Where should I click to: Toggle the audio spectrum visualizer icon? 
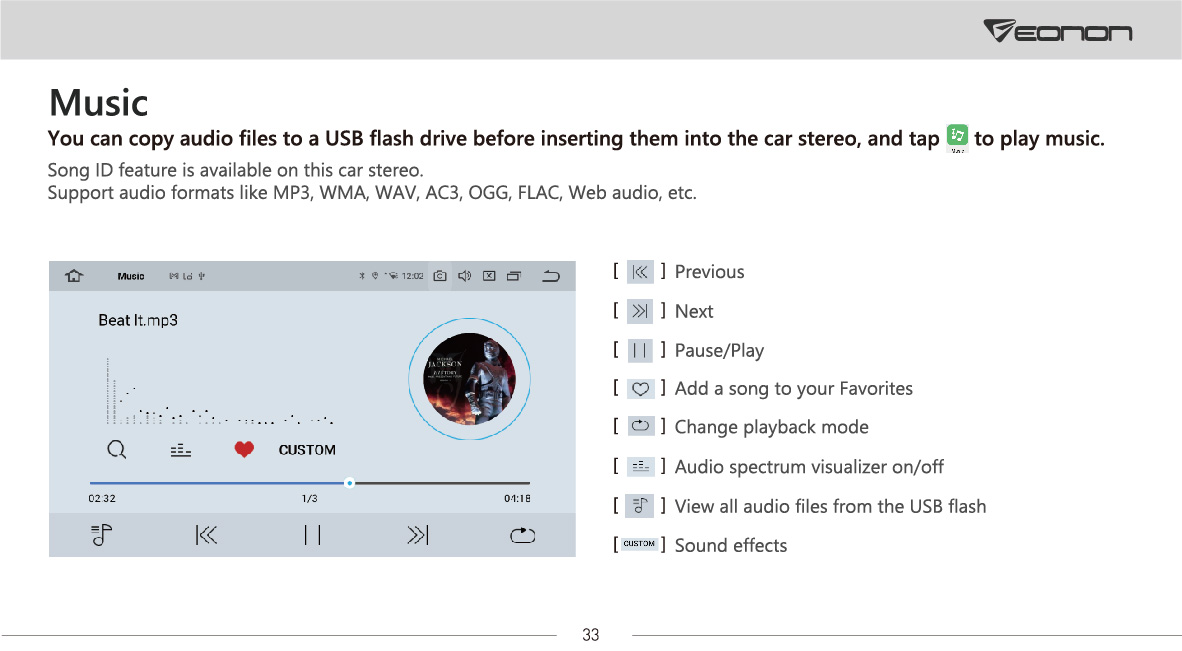(180, 451)
